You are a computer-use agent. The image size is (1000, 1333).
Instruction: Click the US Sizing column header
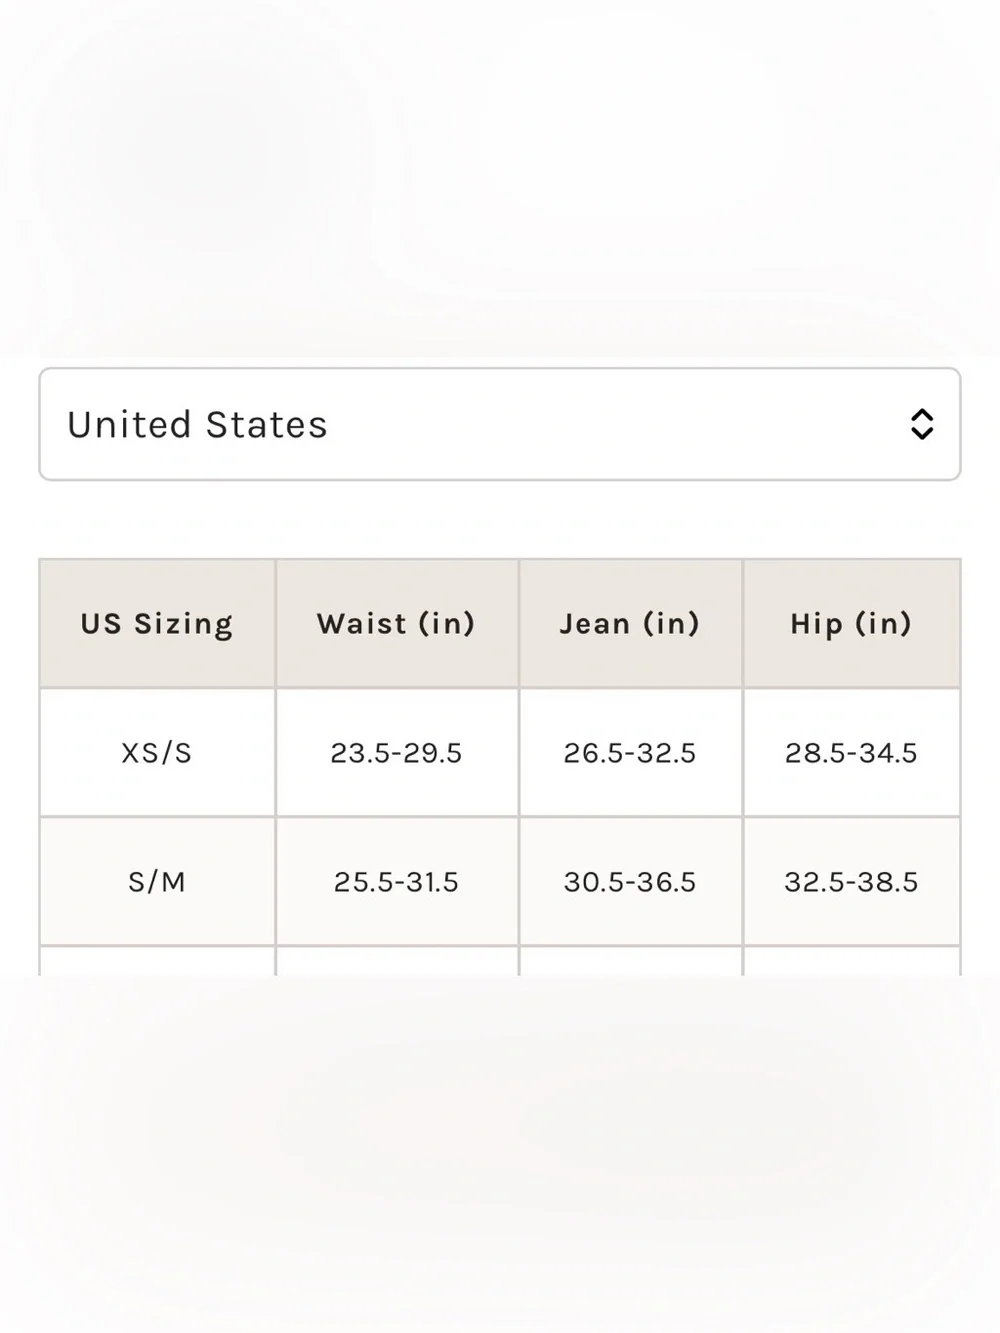(x=157, y=623)
